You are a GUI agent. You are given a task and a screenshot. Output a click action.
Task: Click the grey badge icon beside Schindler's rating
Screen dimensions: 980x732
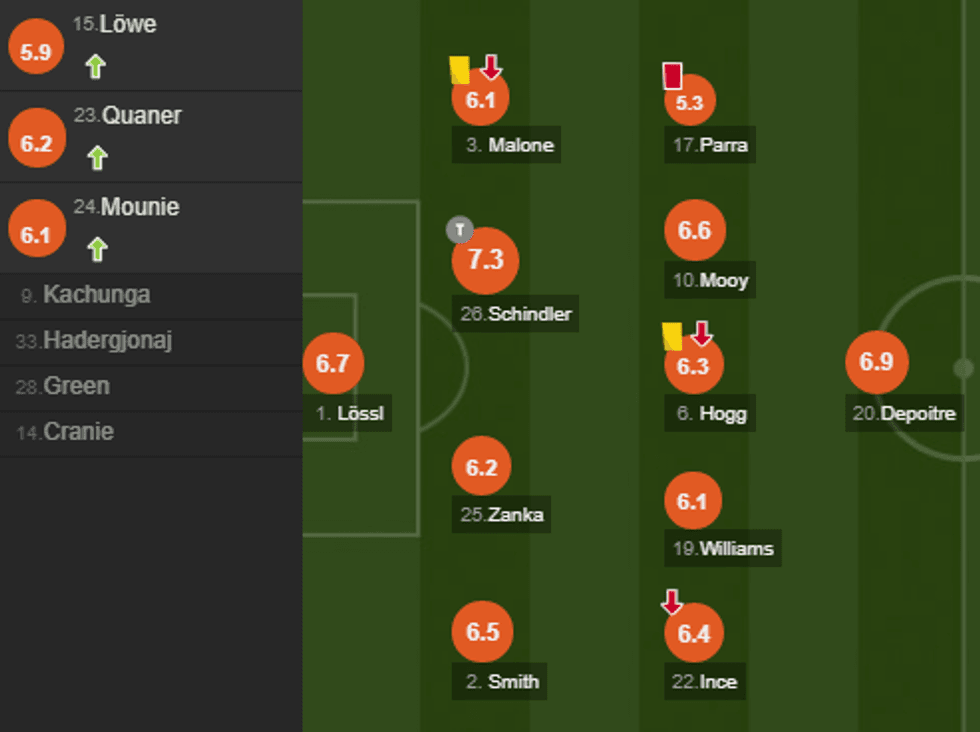[458, 230]
